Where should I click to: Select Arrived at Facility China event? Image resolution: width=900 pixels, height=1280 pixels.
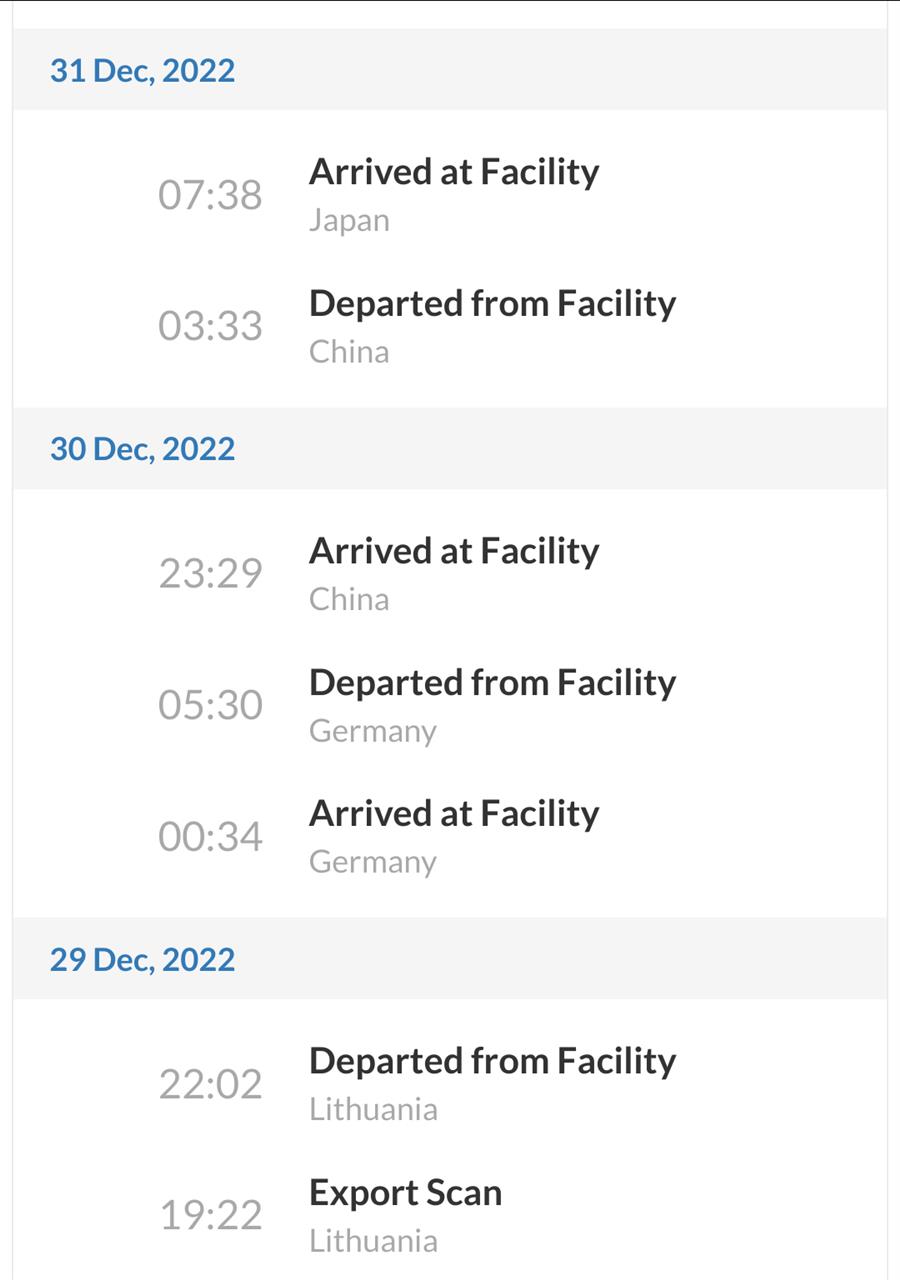tap(449, 573)
